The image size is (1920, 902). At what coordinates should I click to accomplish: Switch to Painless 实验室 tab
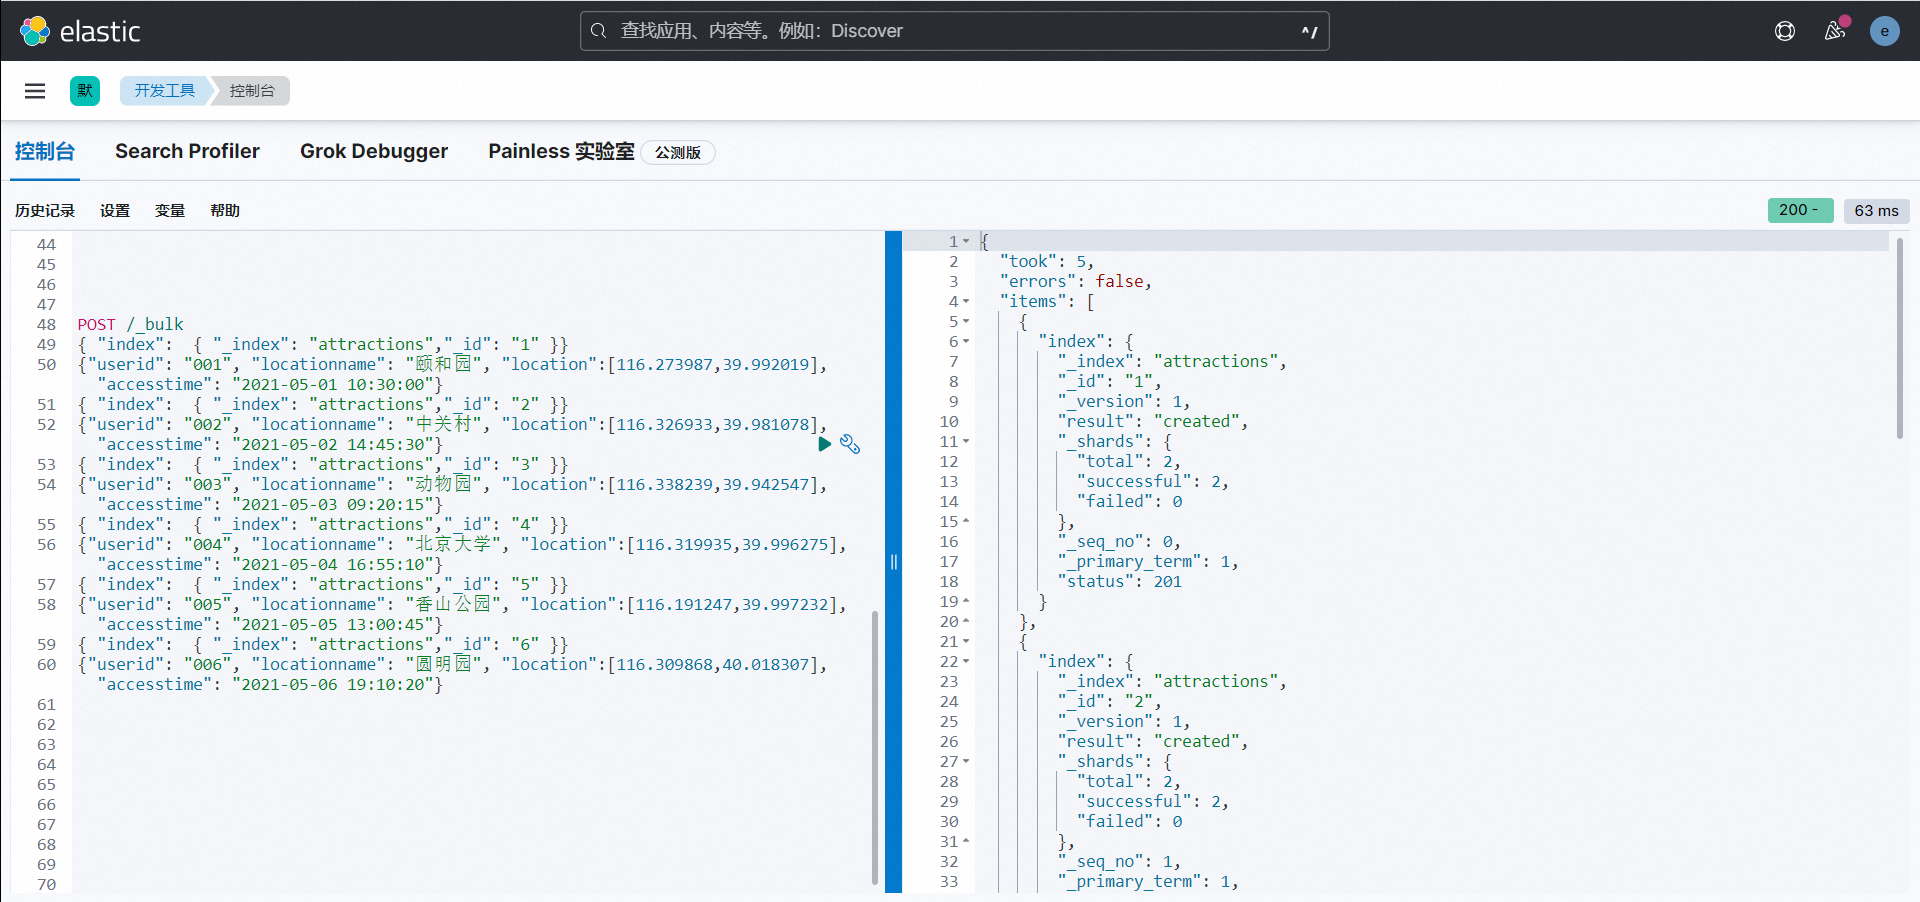(x=561, y=152)
